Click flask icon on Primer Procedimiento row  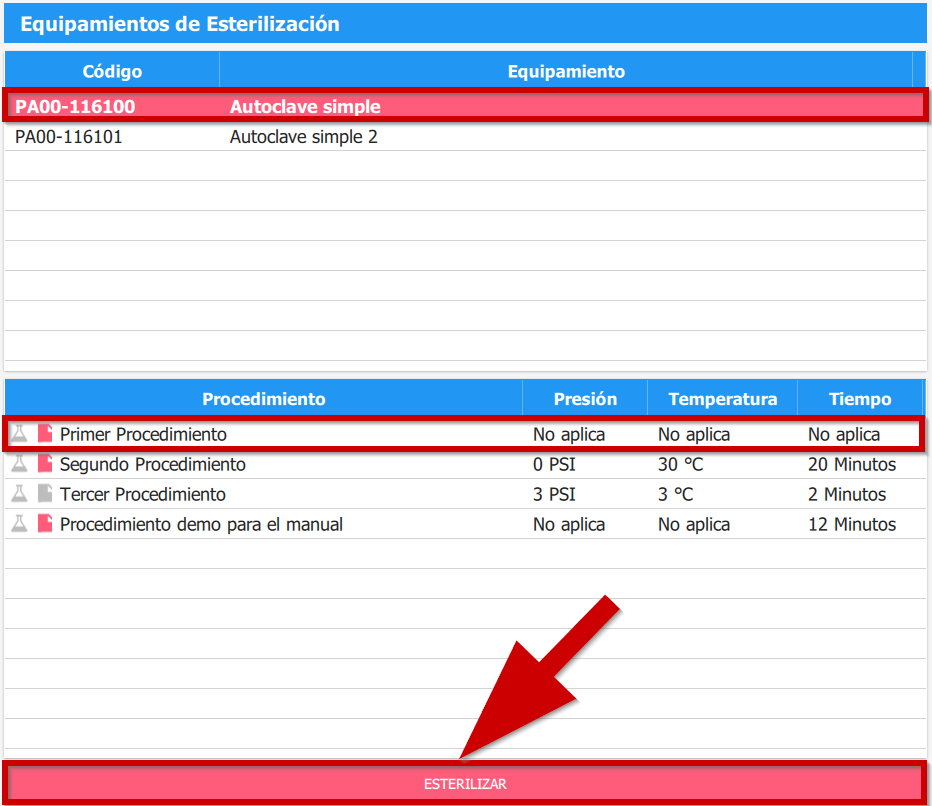click(x=20, y=434)
